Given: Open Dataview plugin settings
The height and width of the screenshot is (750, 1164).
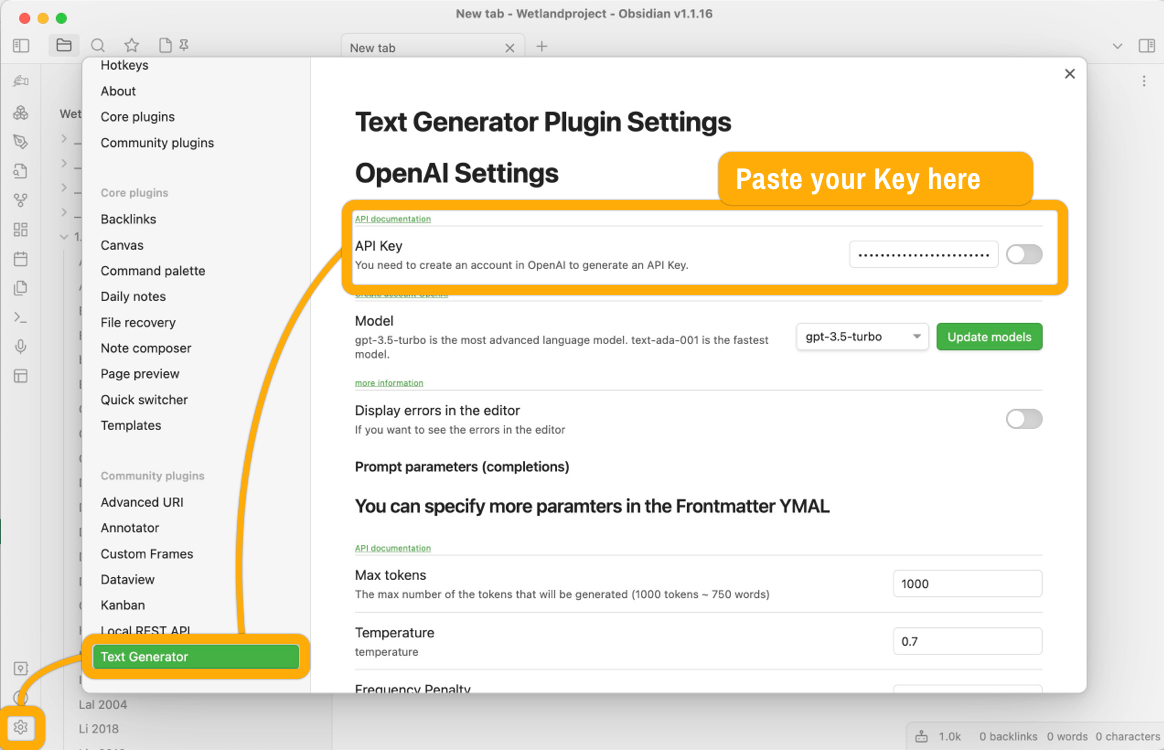Looking at the screenshot, I should click(x=128, y=579).
